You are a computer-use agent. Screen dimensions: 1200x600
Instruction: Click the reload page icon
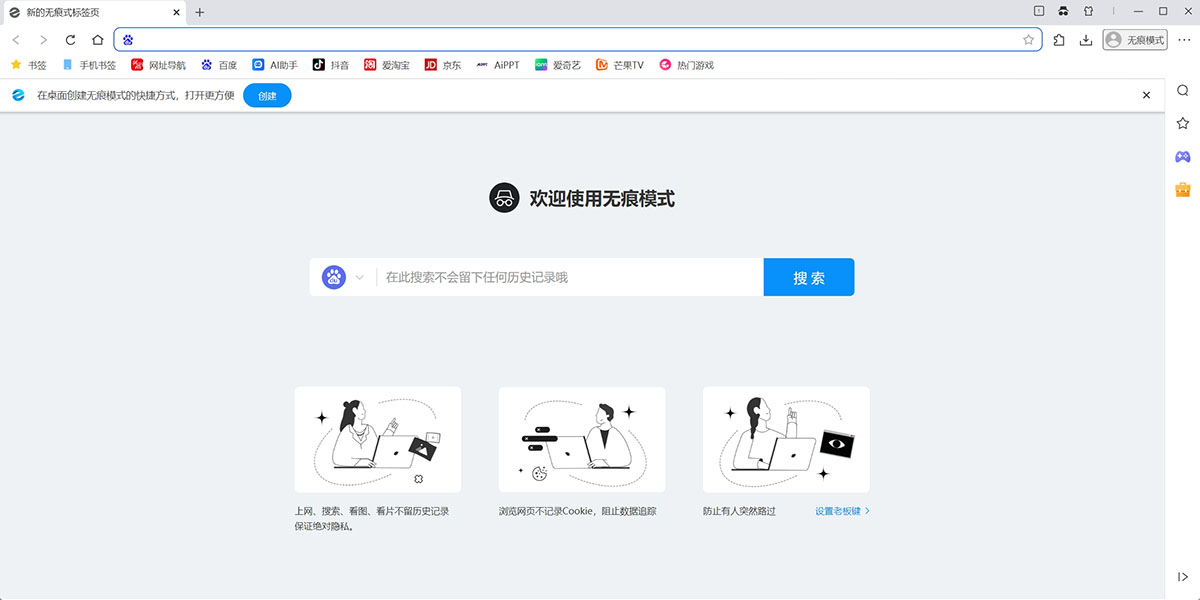pyautogui.click(x=70, y=40)
